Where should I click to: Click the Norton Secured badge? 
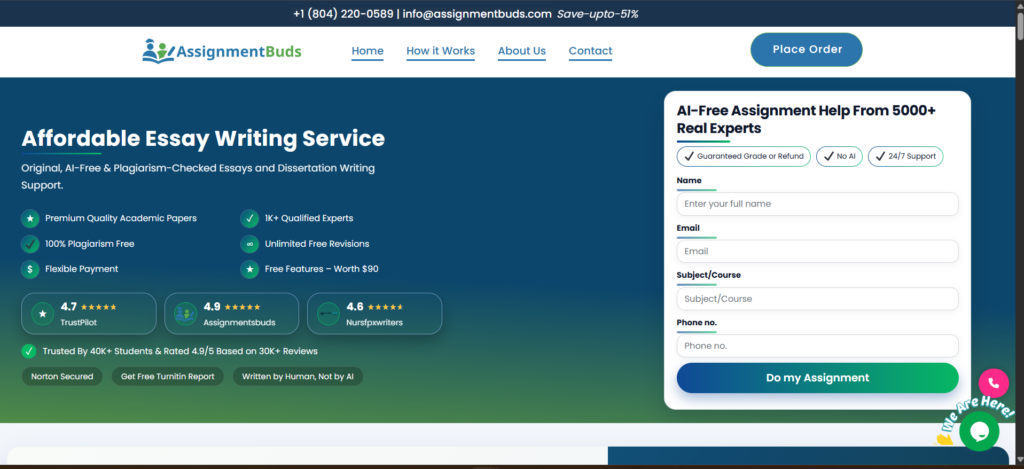[x=62, y=376]
